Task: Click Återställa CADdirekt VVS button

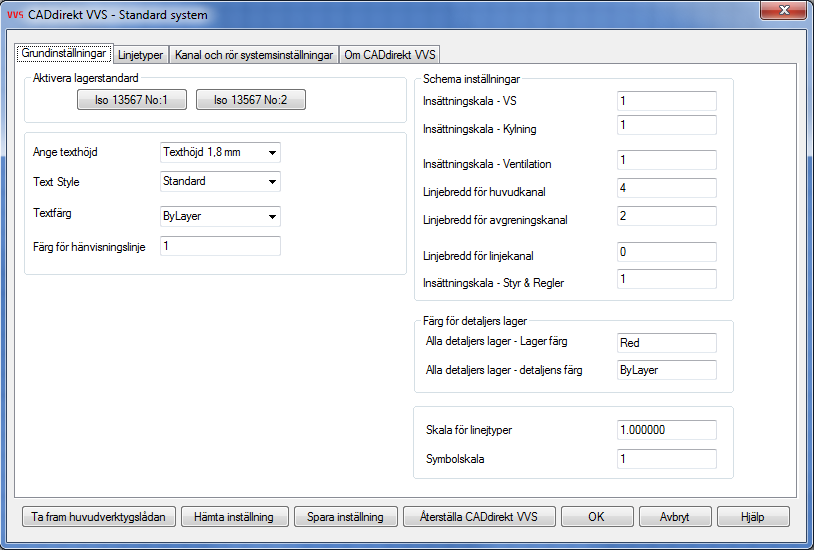Action: pyautogui.click(x=479, y=517)
